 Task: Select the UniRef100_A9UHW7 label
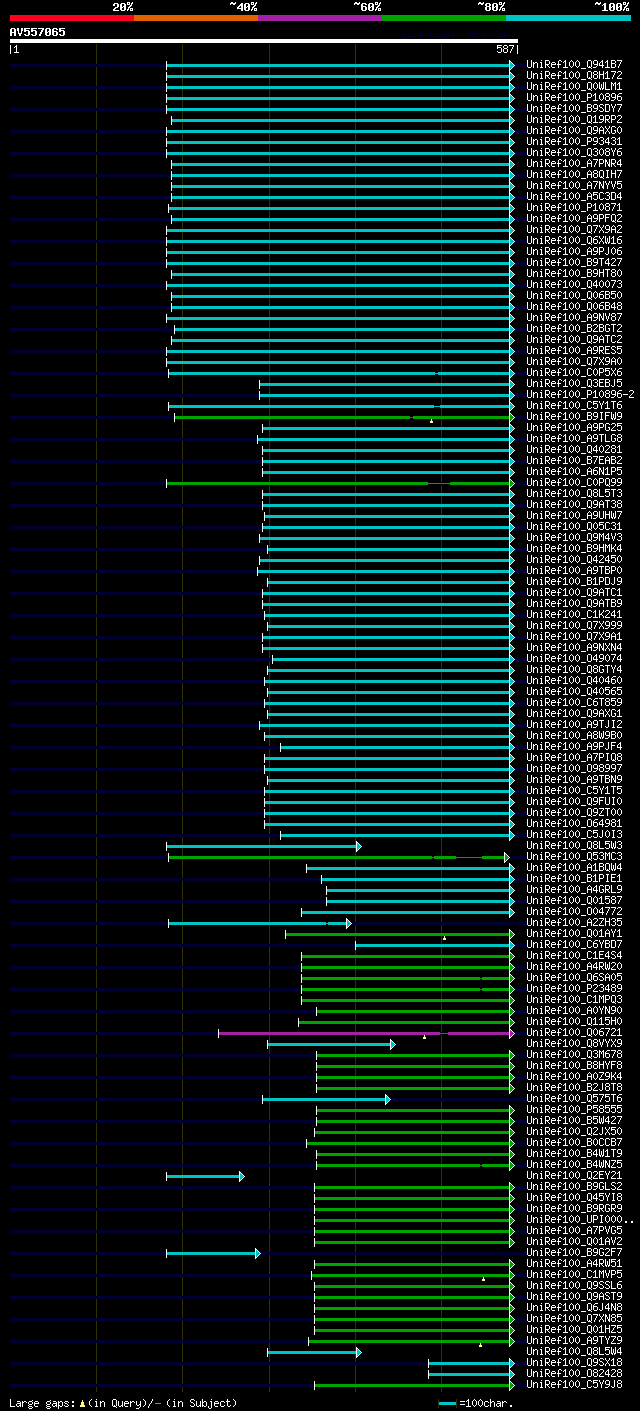tap(574, 515)
